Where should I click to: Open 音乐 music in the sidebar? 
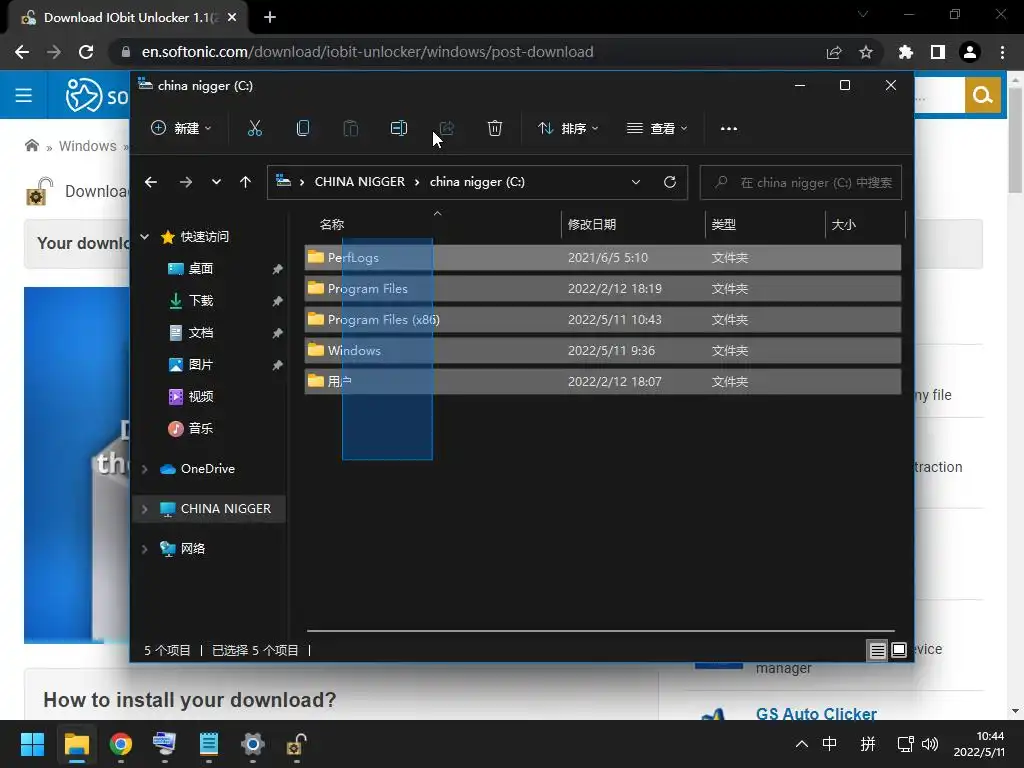pyautogui.click(x=201, y=428)
